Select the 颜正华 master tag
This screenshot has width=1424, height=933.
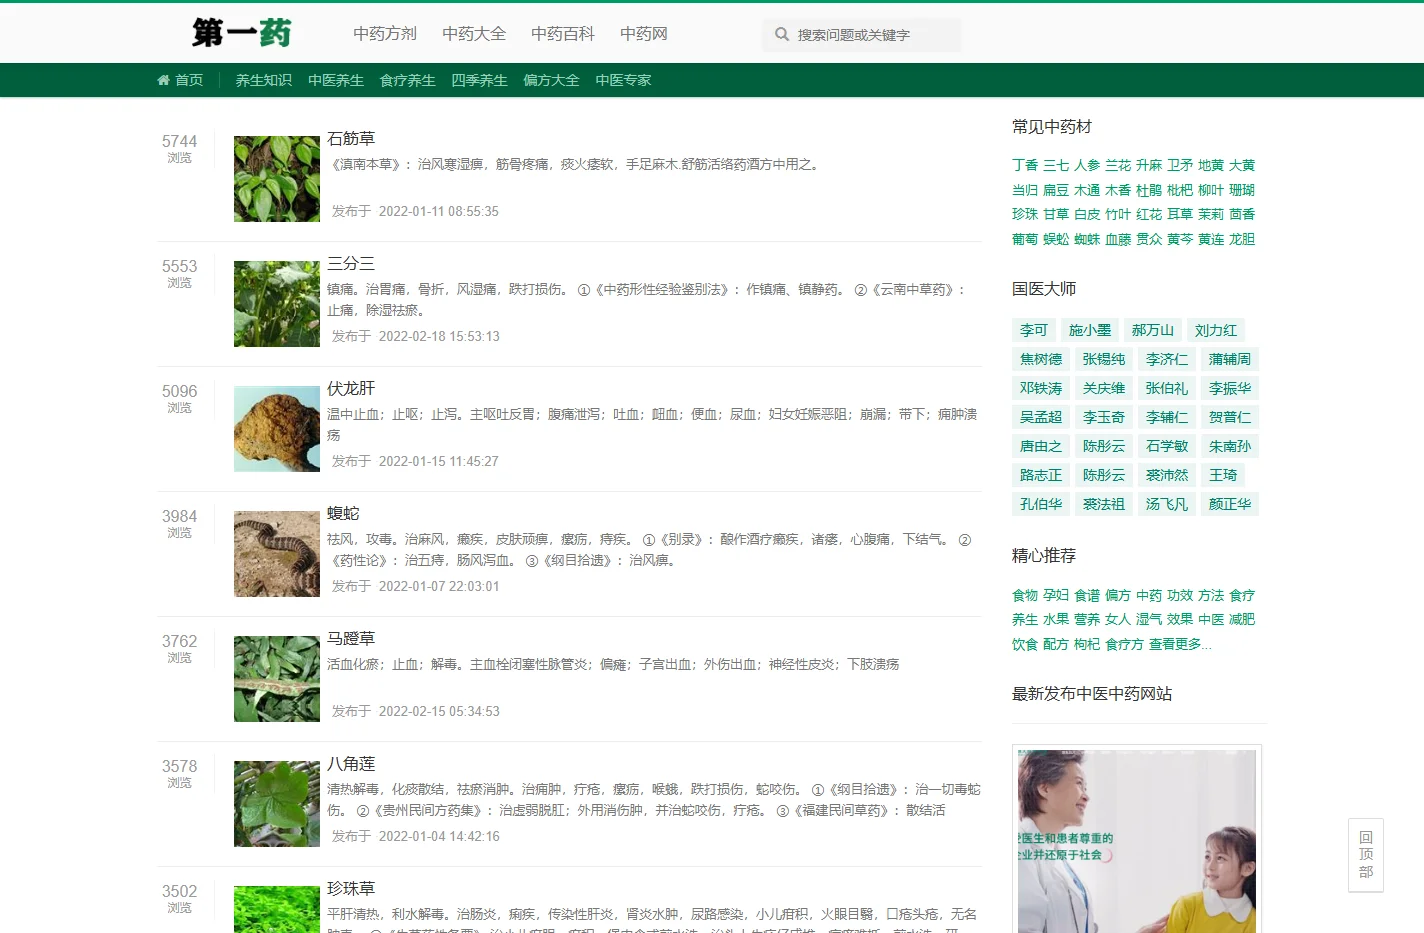1230,504
